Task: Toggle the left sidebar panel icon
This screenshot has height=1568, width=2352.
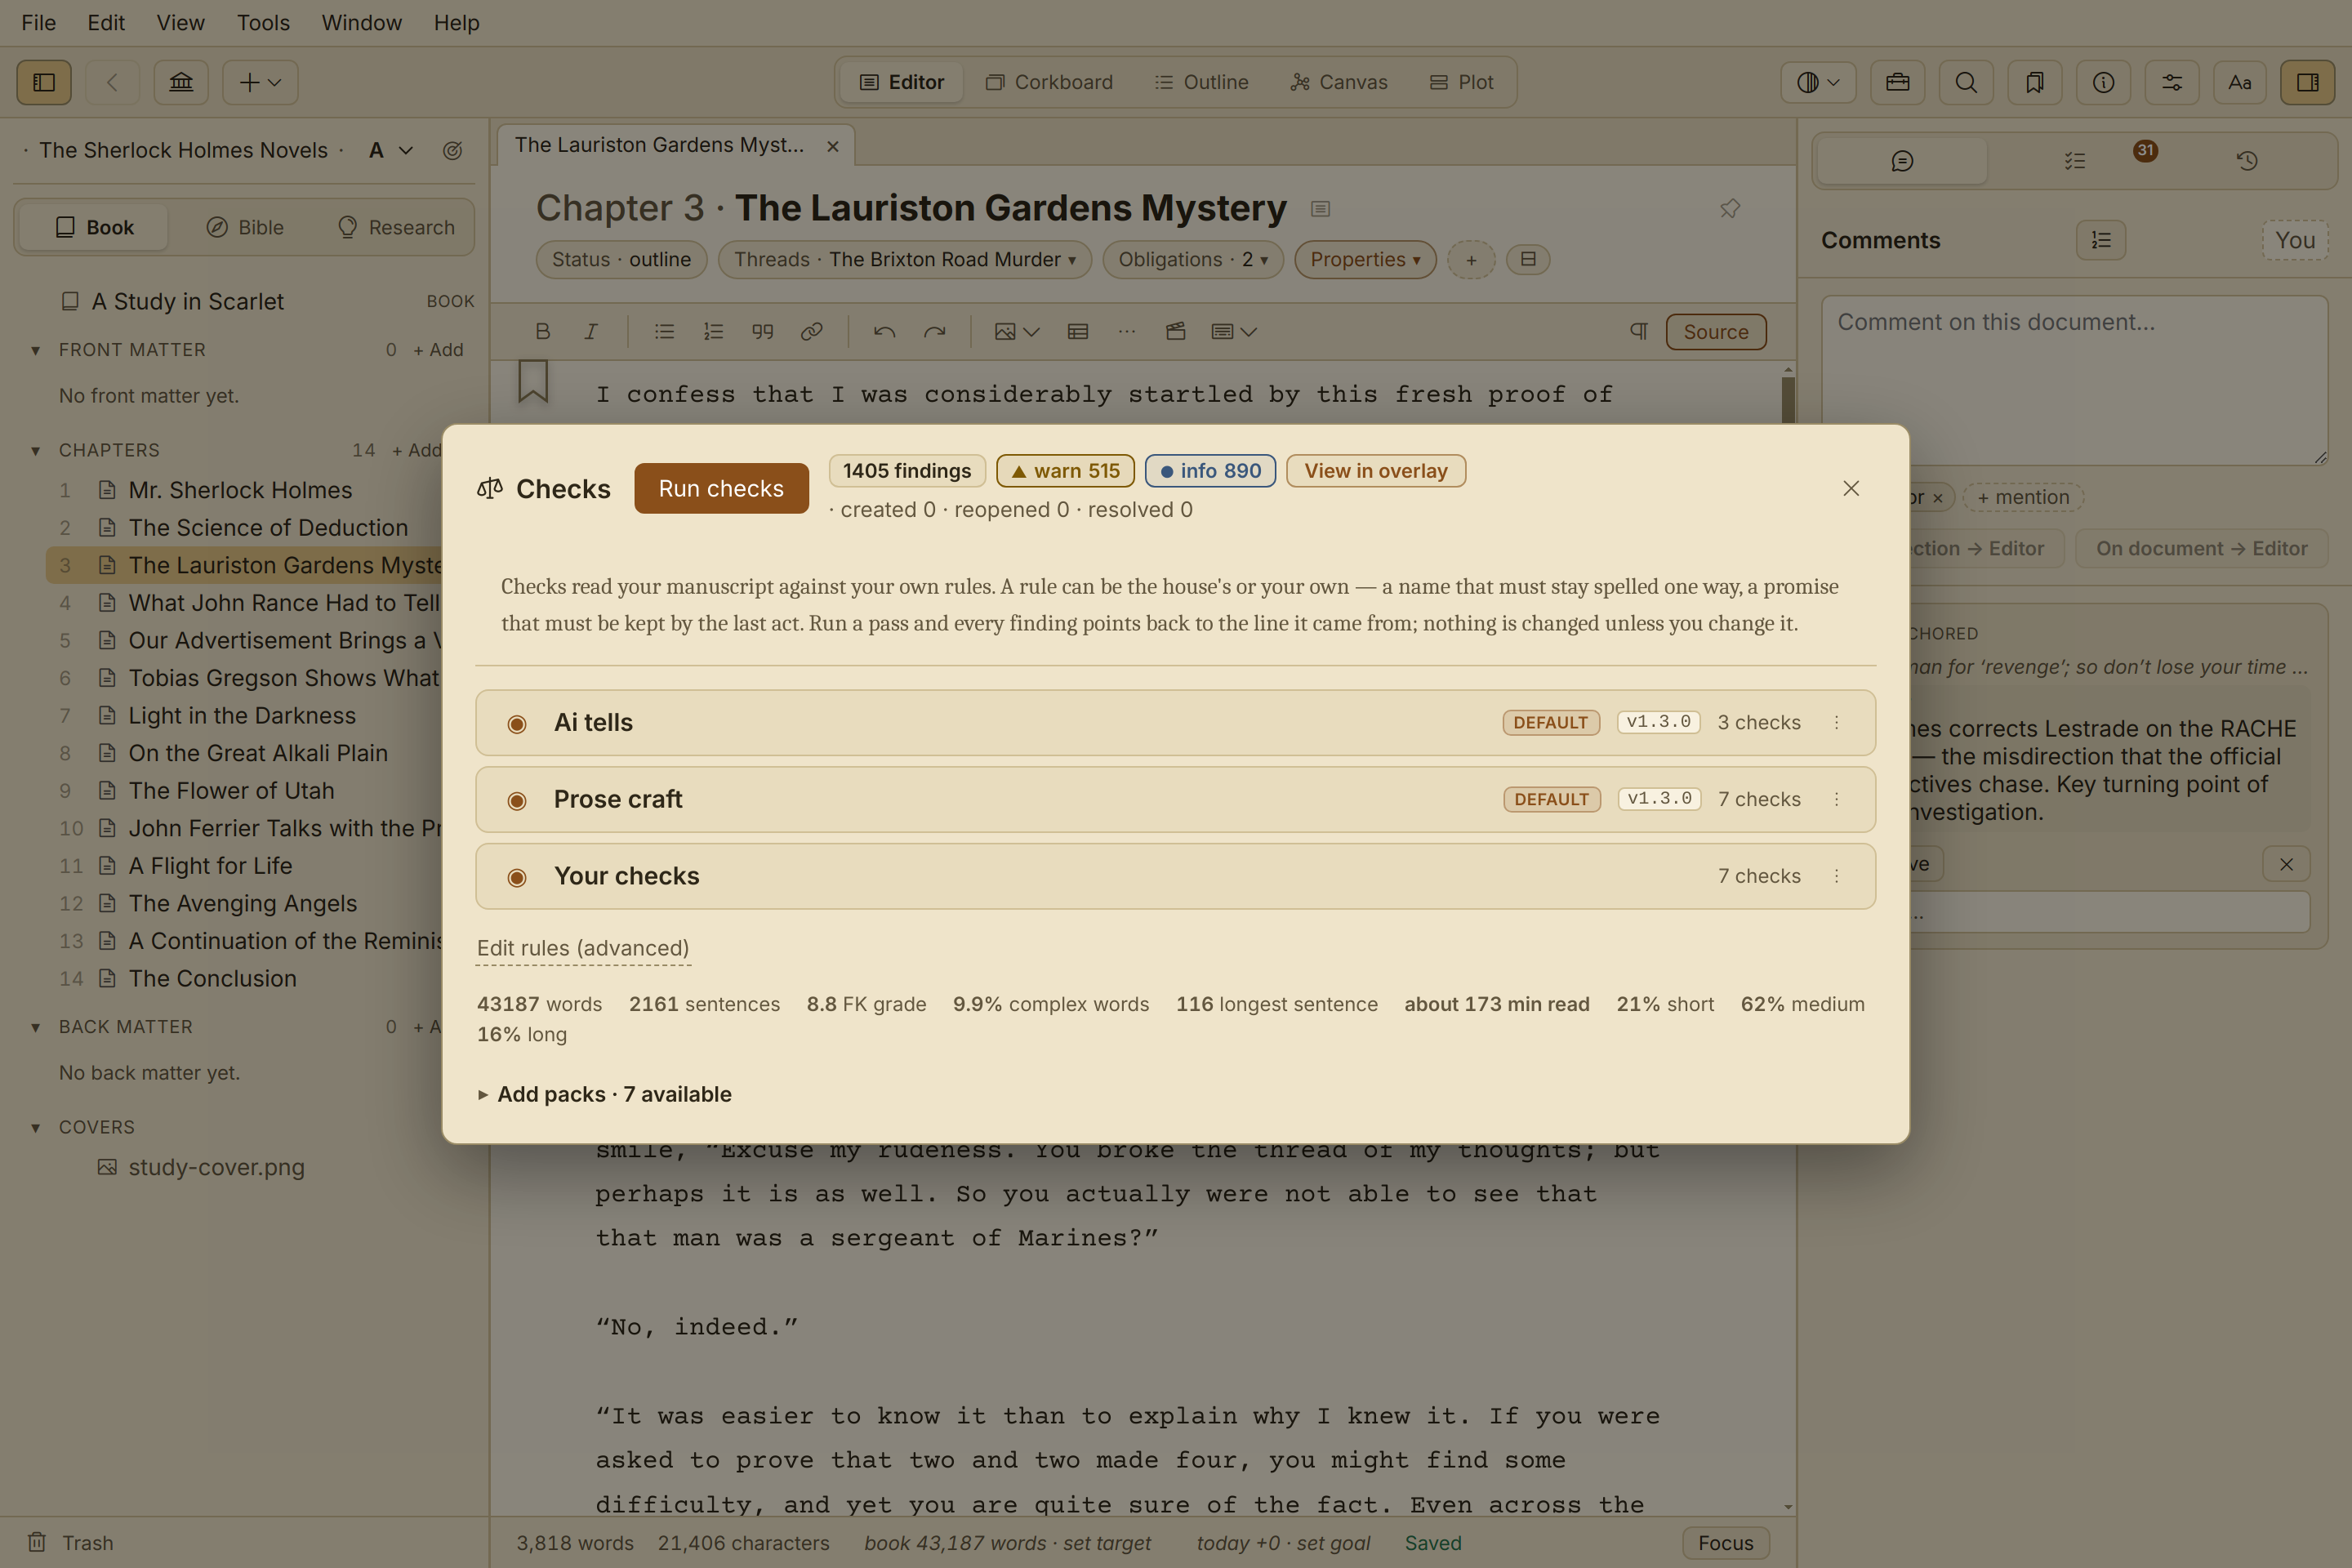Action: (x=44, y=82)
